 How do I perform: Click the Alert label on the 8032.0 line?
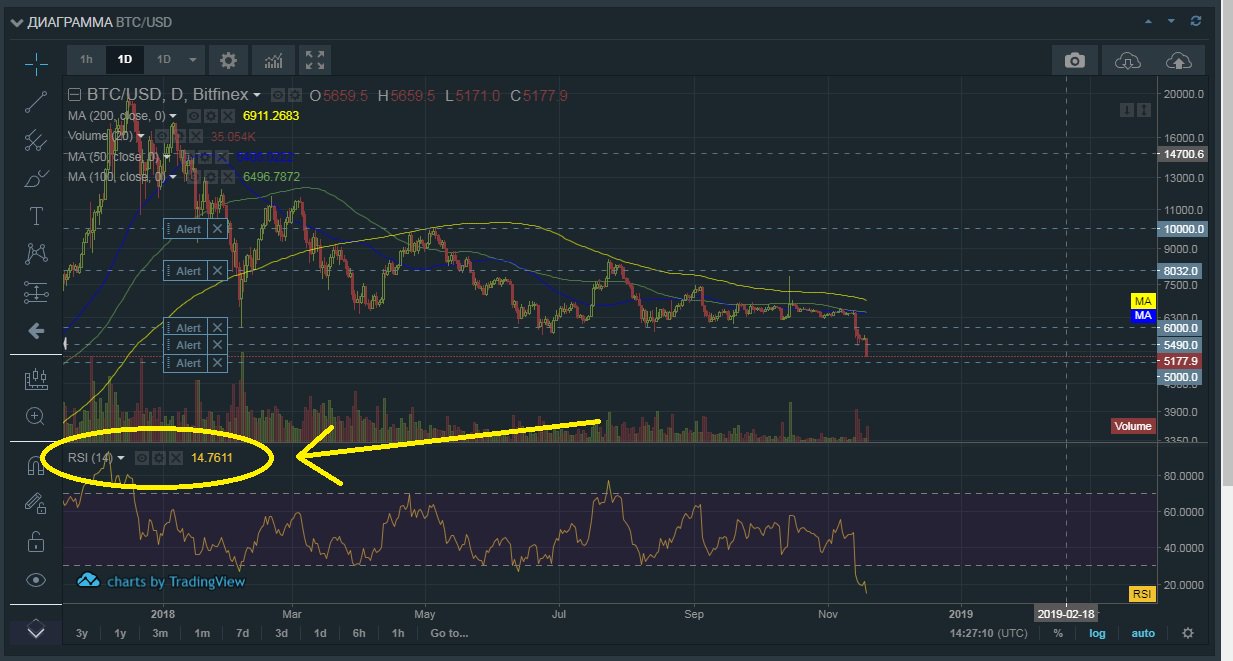[x=188, y=271]
